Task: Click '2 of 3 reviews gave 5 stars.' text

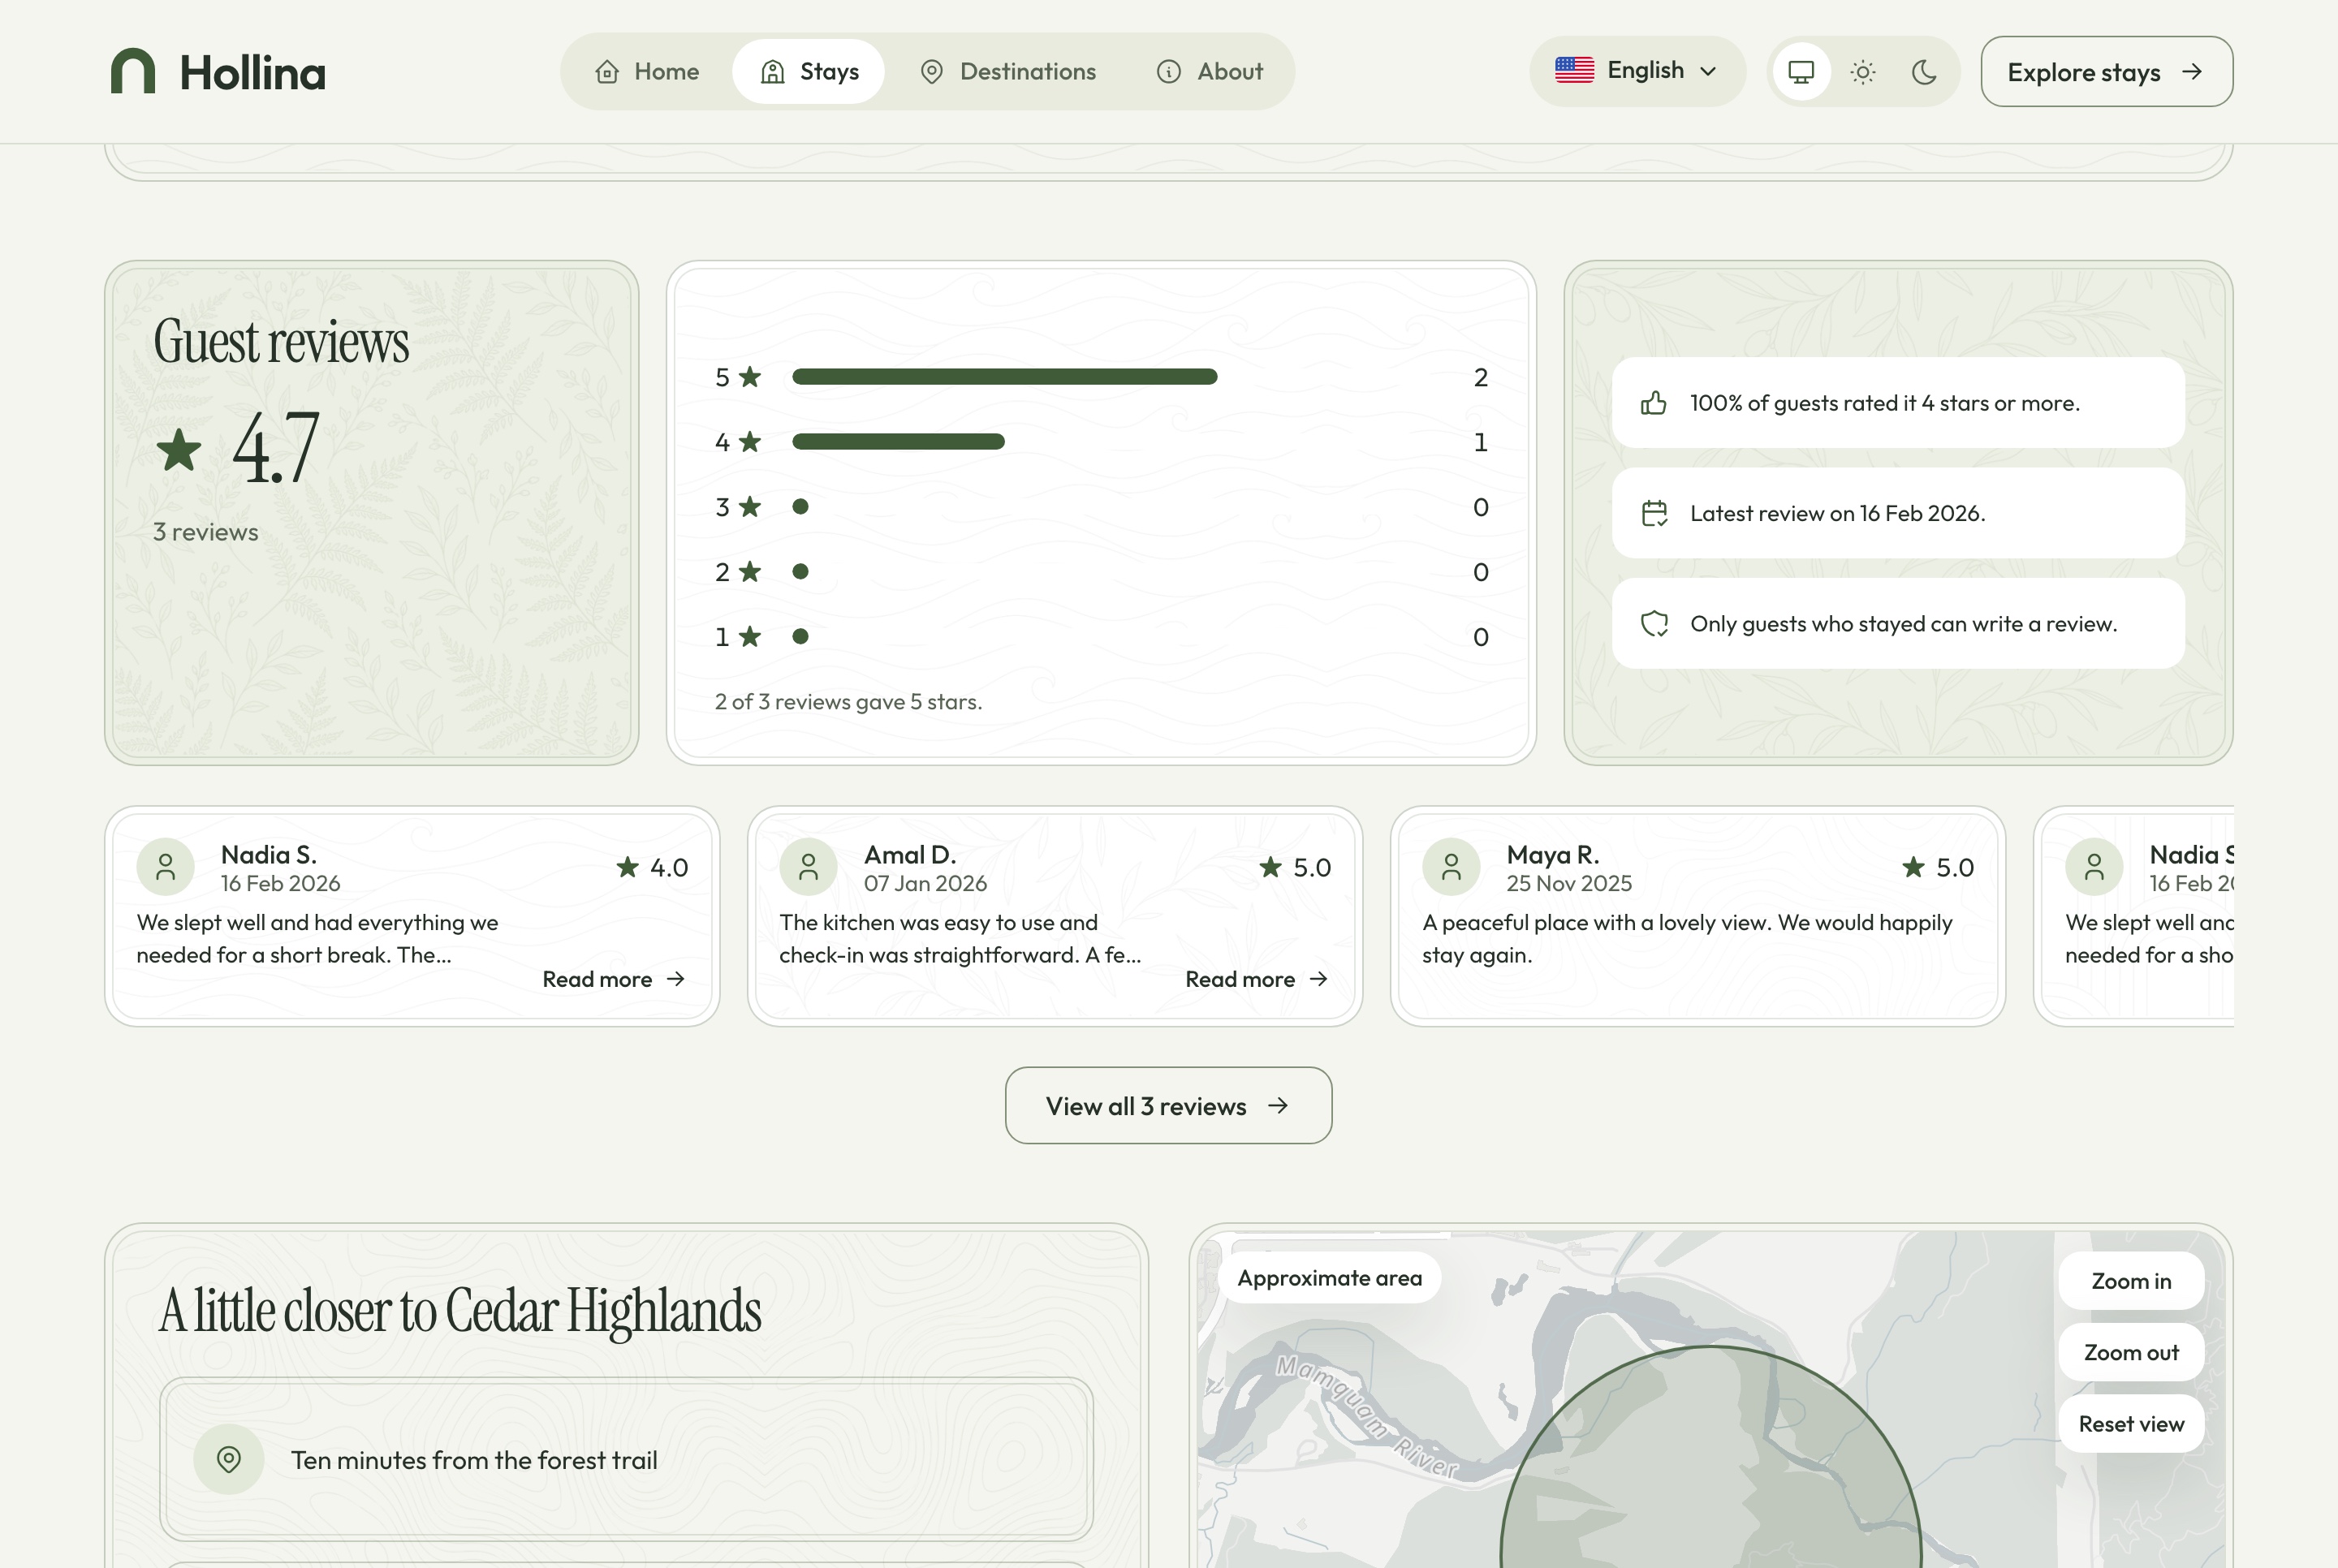Action: [x=848, y=702]
